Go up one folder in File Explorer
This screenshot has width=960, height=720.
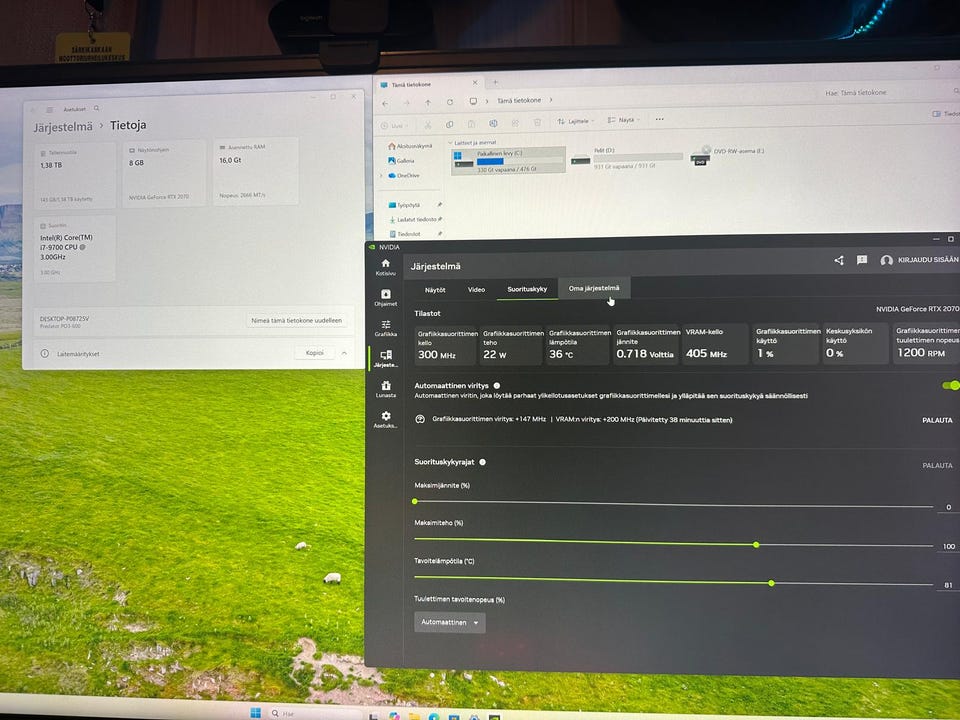point(428,102)
